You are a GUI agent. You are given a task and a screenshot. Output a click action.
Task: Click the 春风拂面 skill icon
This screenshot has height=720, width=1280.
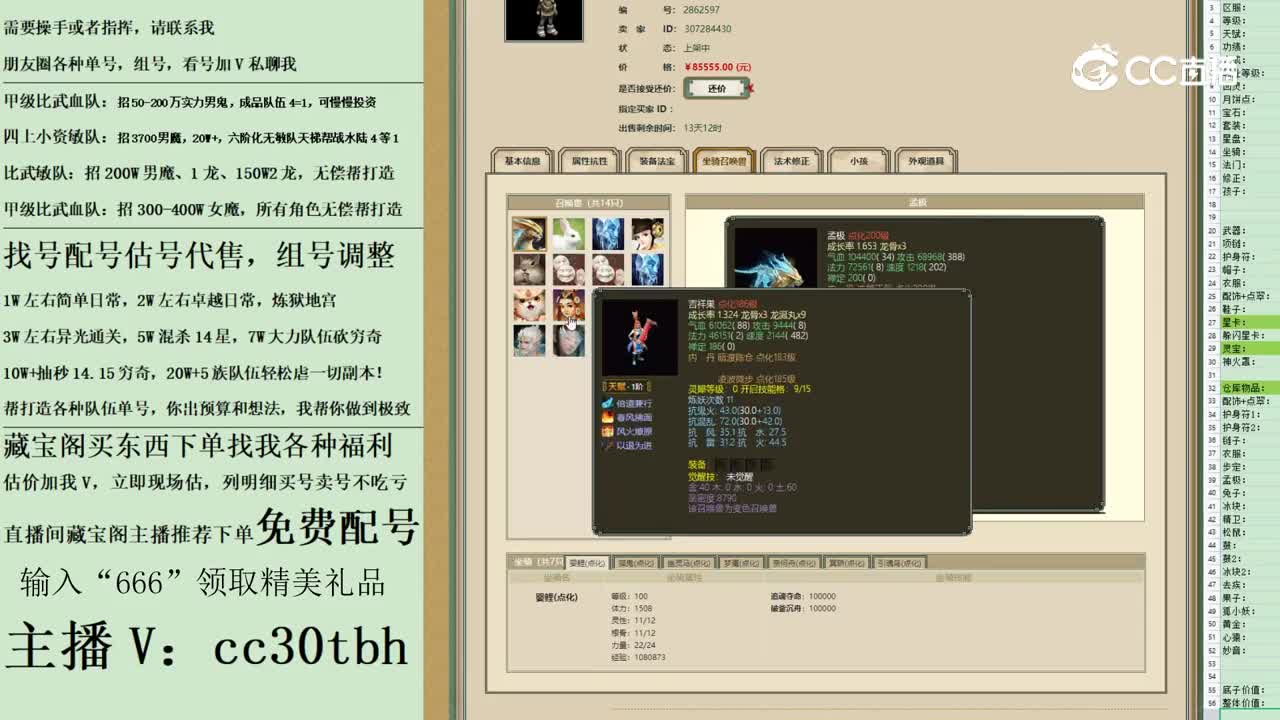[x=607, y=417]
